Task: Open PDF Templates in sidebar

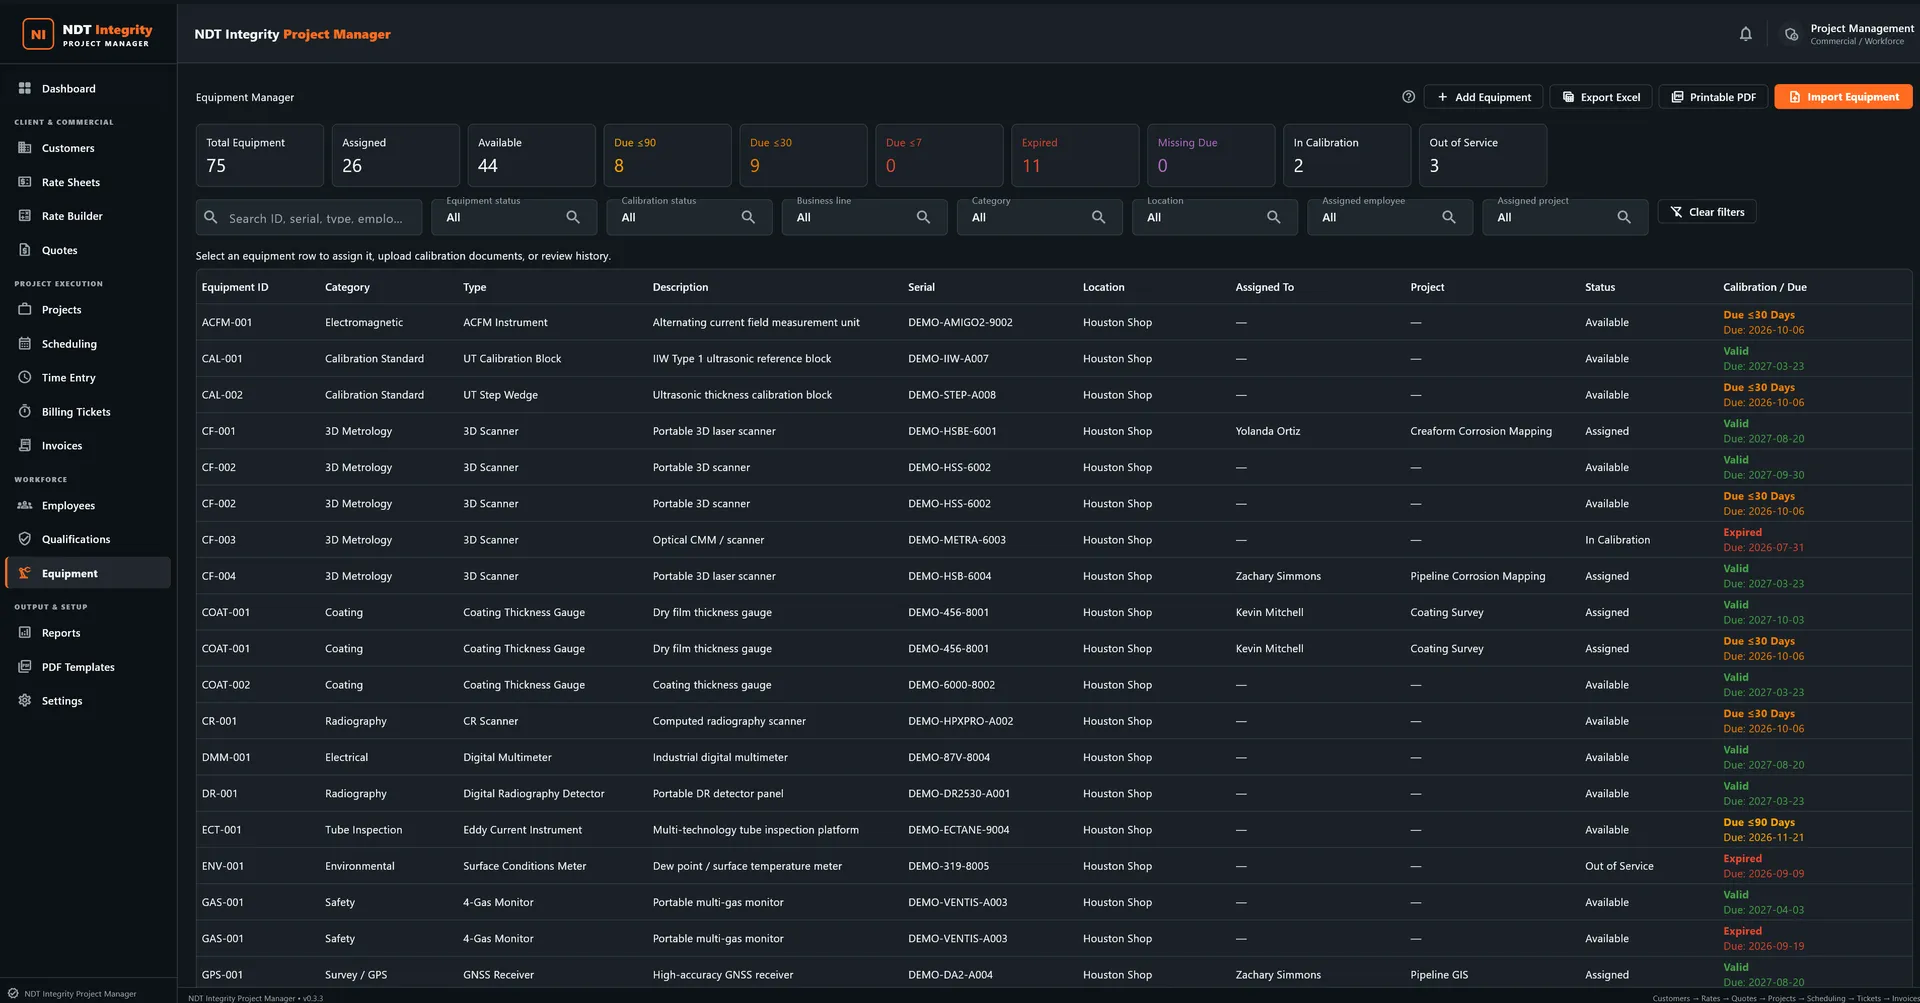Action: [x=88, y=667]
